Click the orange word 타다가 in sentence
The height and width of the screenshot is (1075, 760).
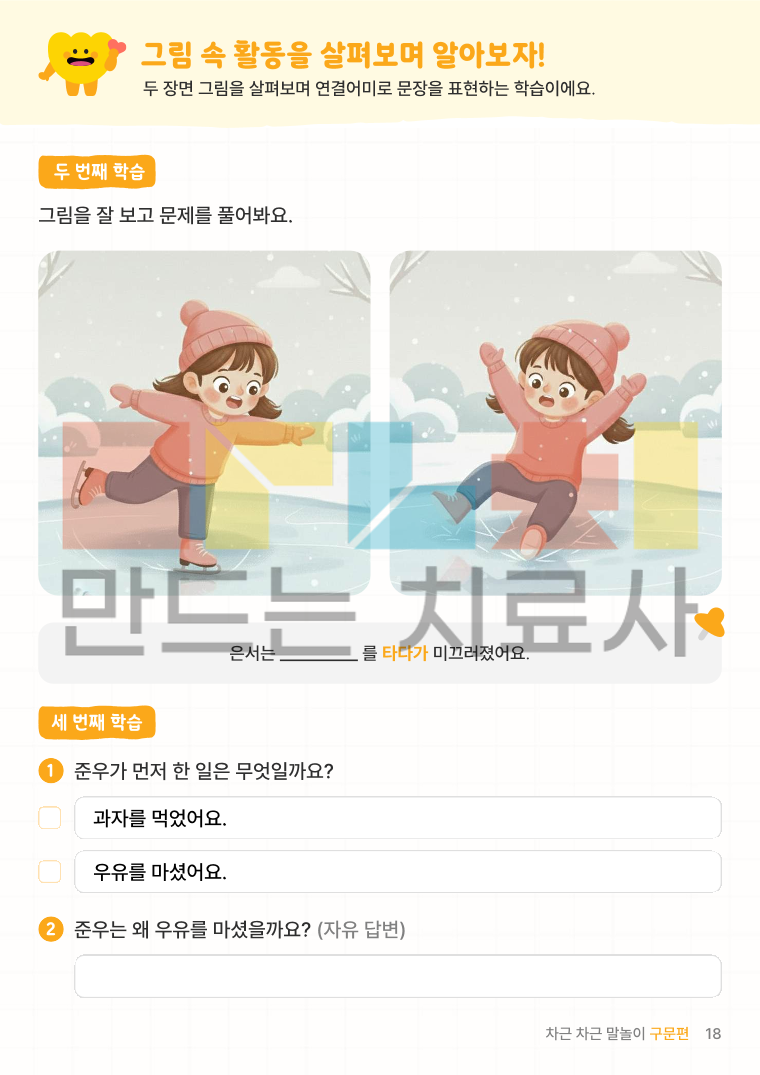point(404,653)
